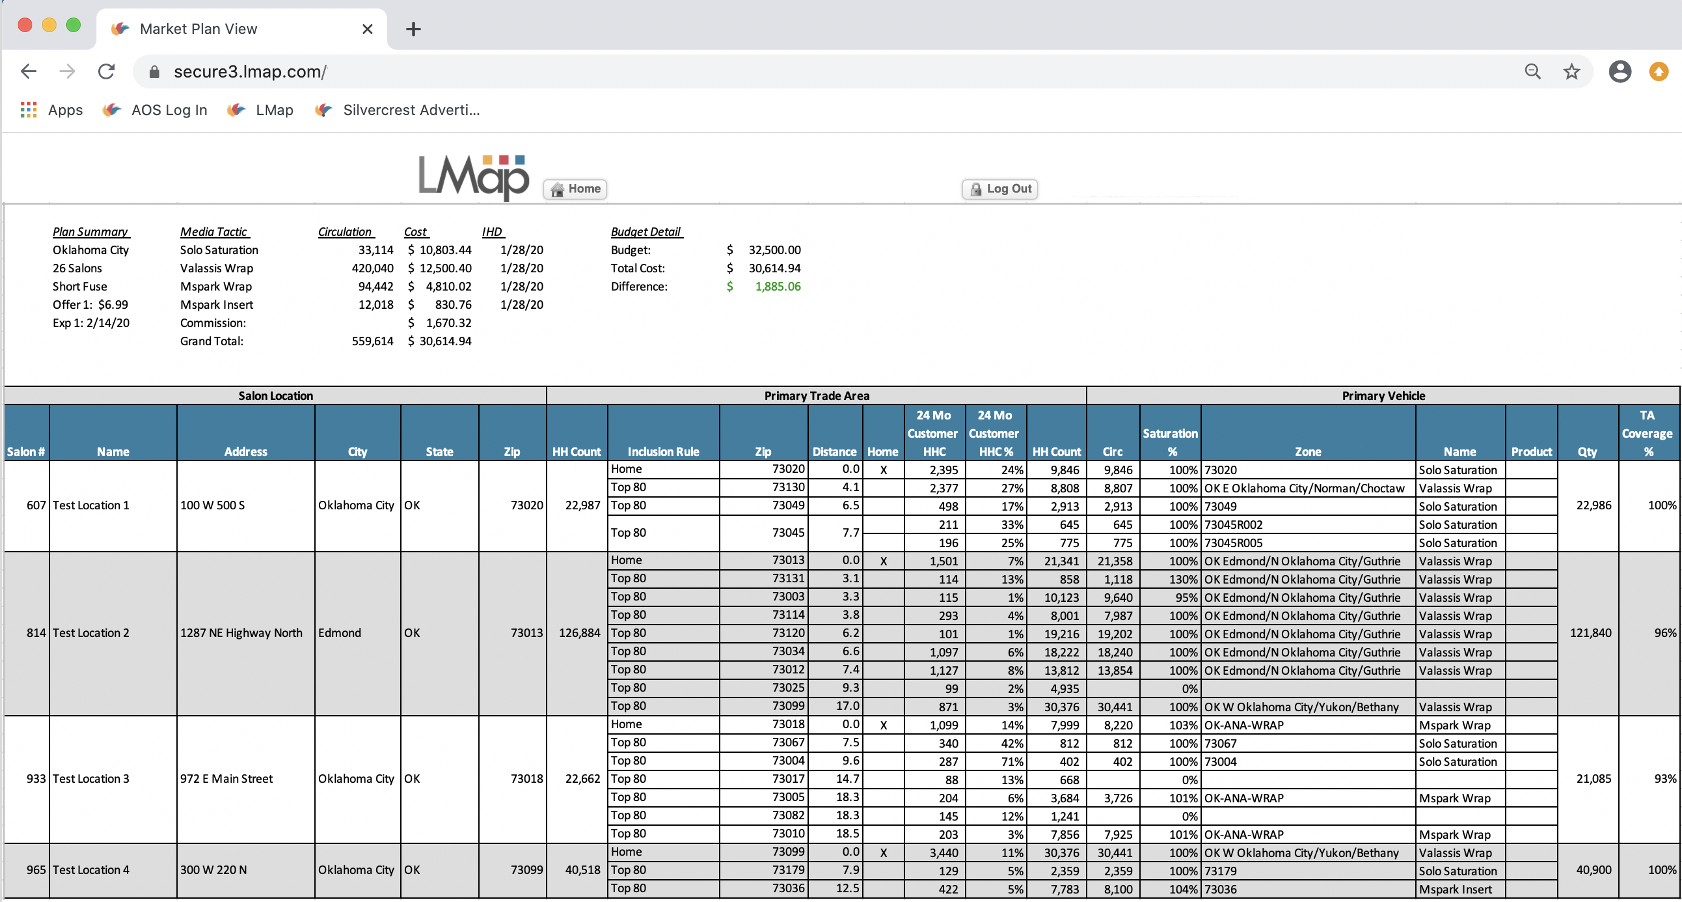Open the Chrome profile avatar
This screenshot has width=1682, height=902.
[1620, 71]
